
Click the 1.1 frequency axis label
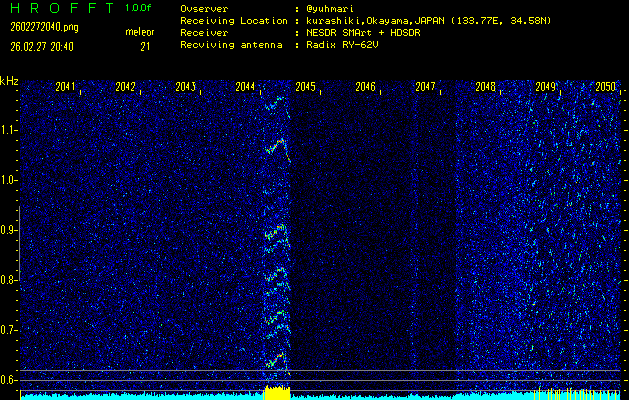(10, 130)
